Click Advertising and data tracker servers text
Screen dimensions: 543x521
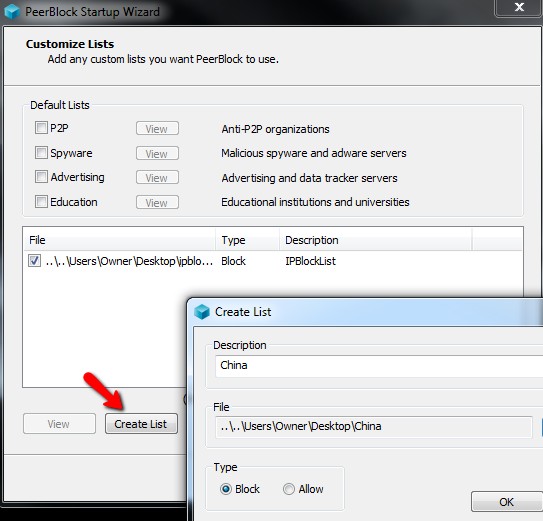[x=309, y=178]
